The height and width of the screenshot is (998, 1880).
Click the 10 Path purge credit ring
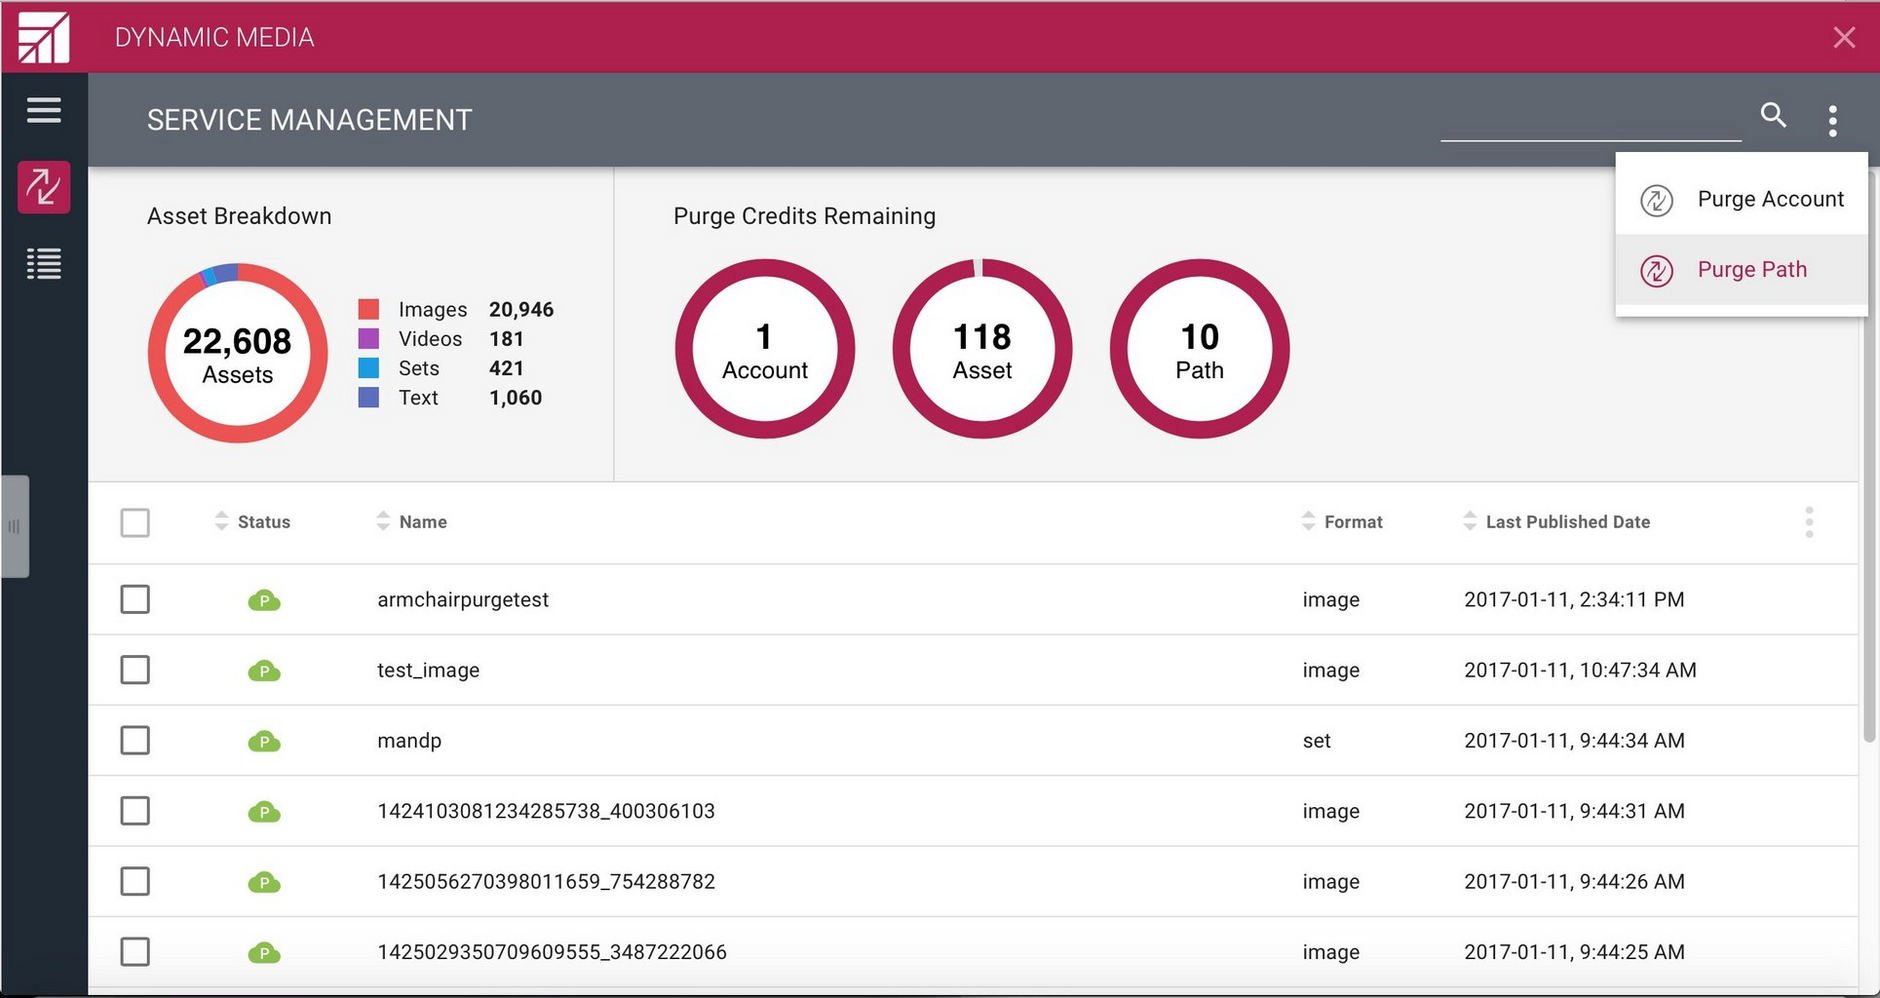[1199, 349]
